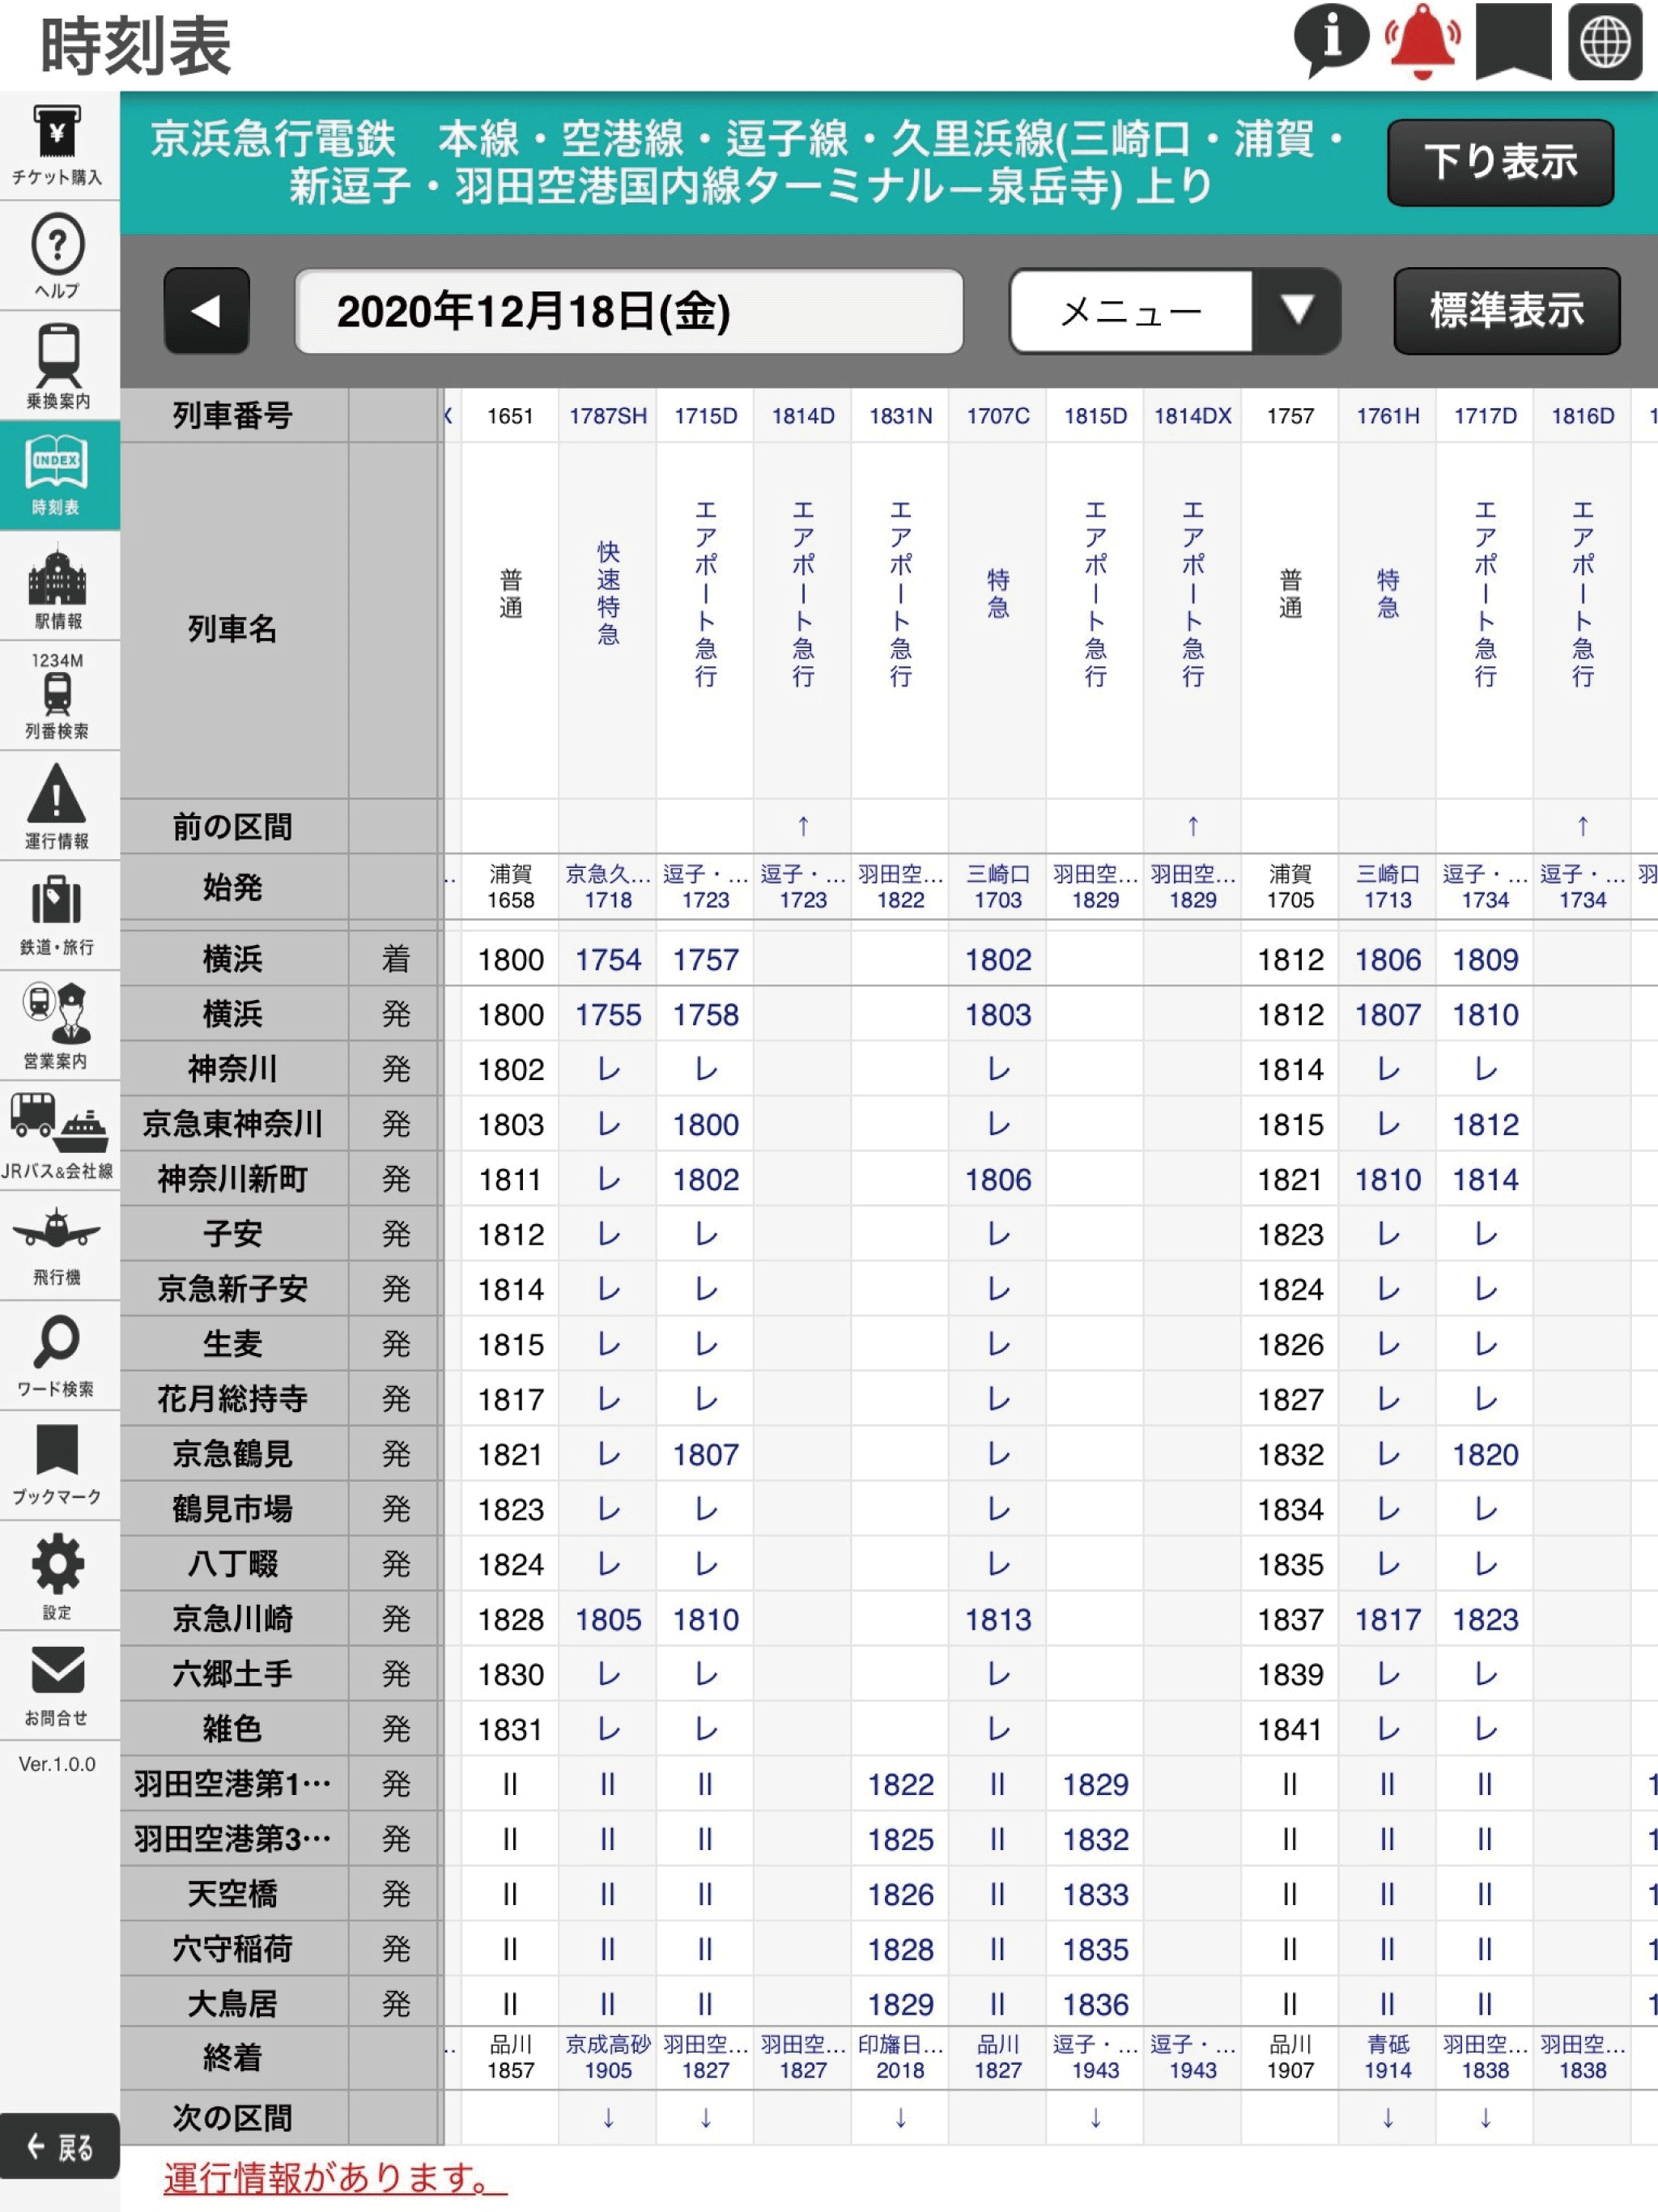Select station row 京急川崎

[232, 1619]
